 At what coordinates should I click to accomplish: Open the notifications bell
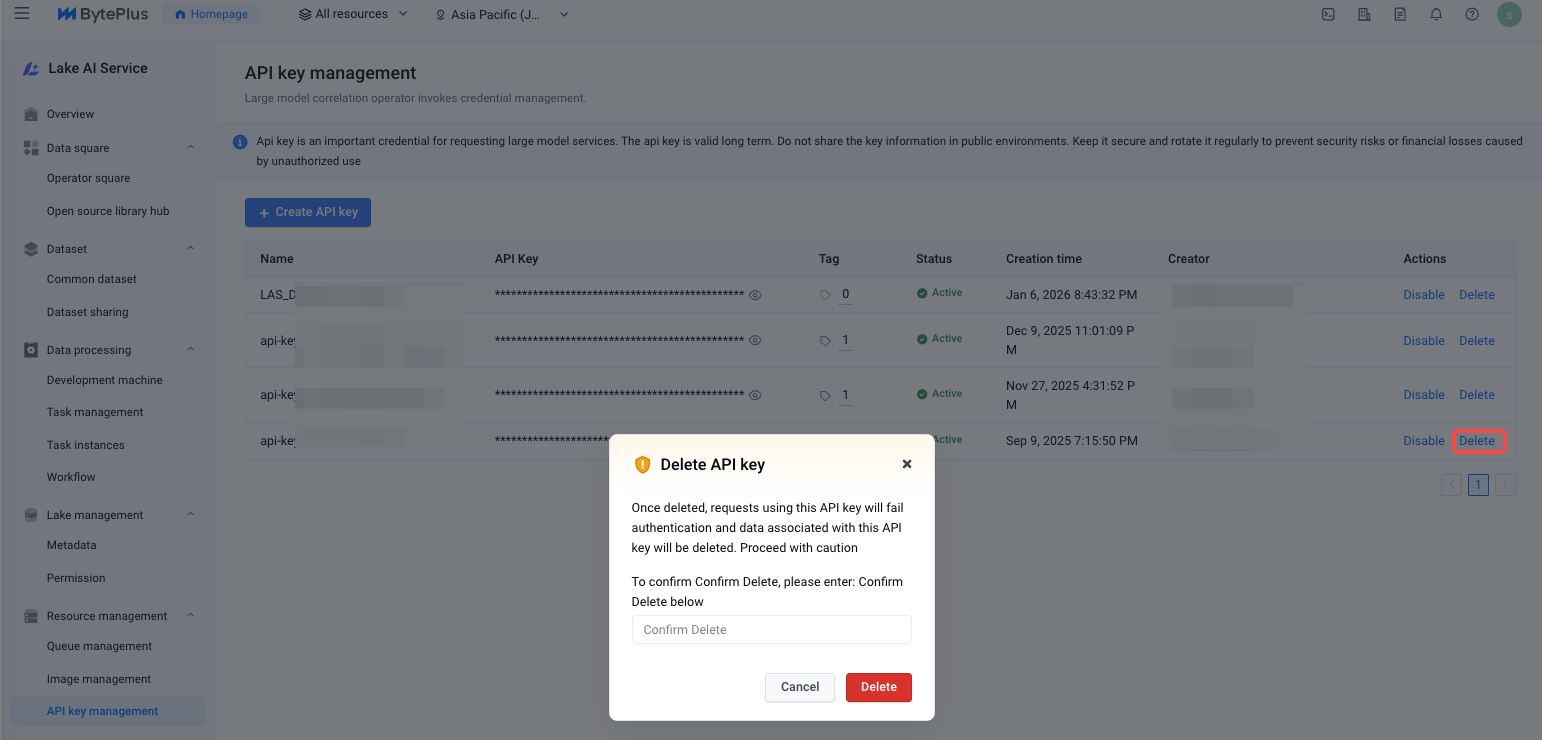point(1436,15)
